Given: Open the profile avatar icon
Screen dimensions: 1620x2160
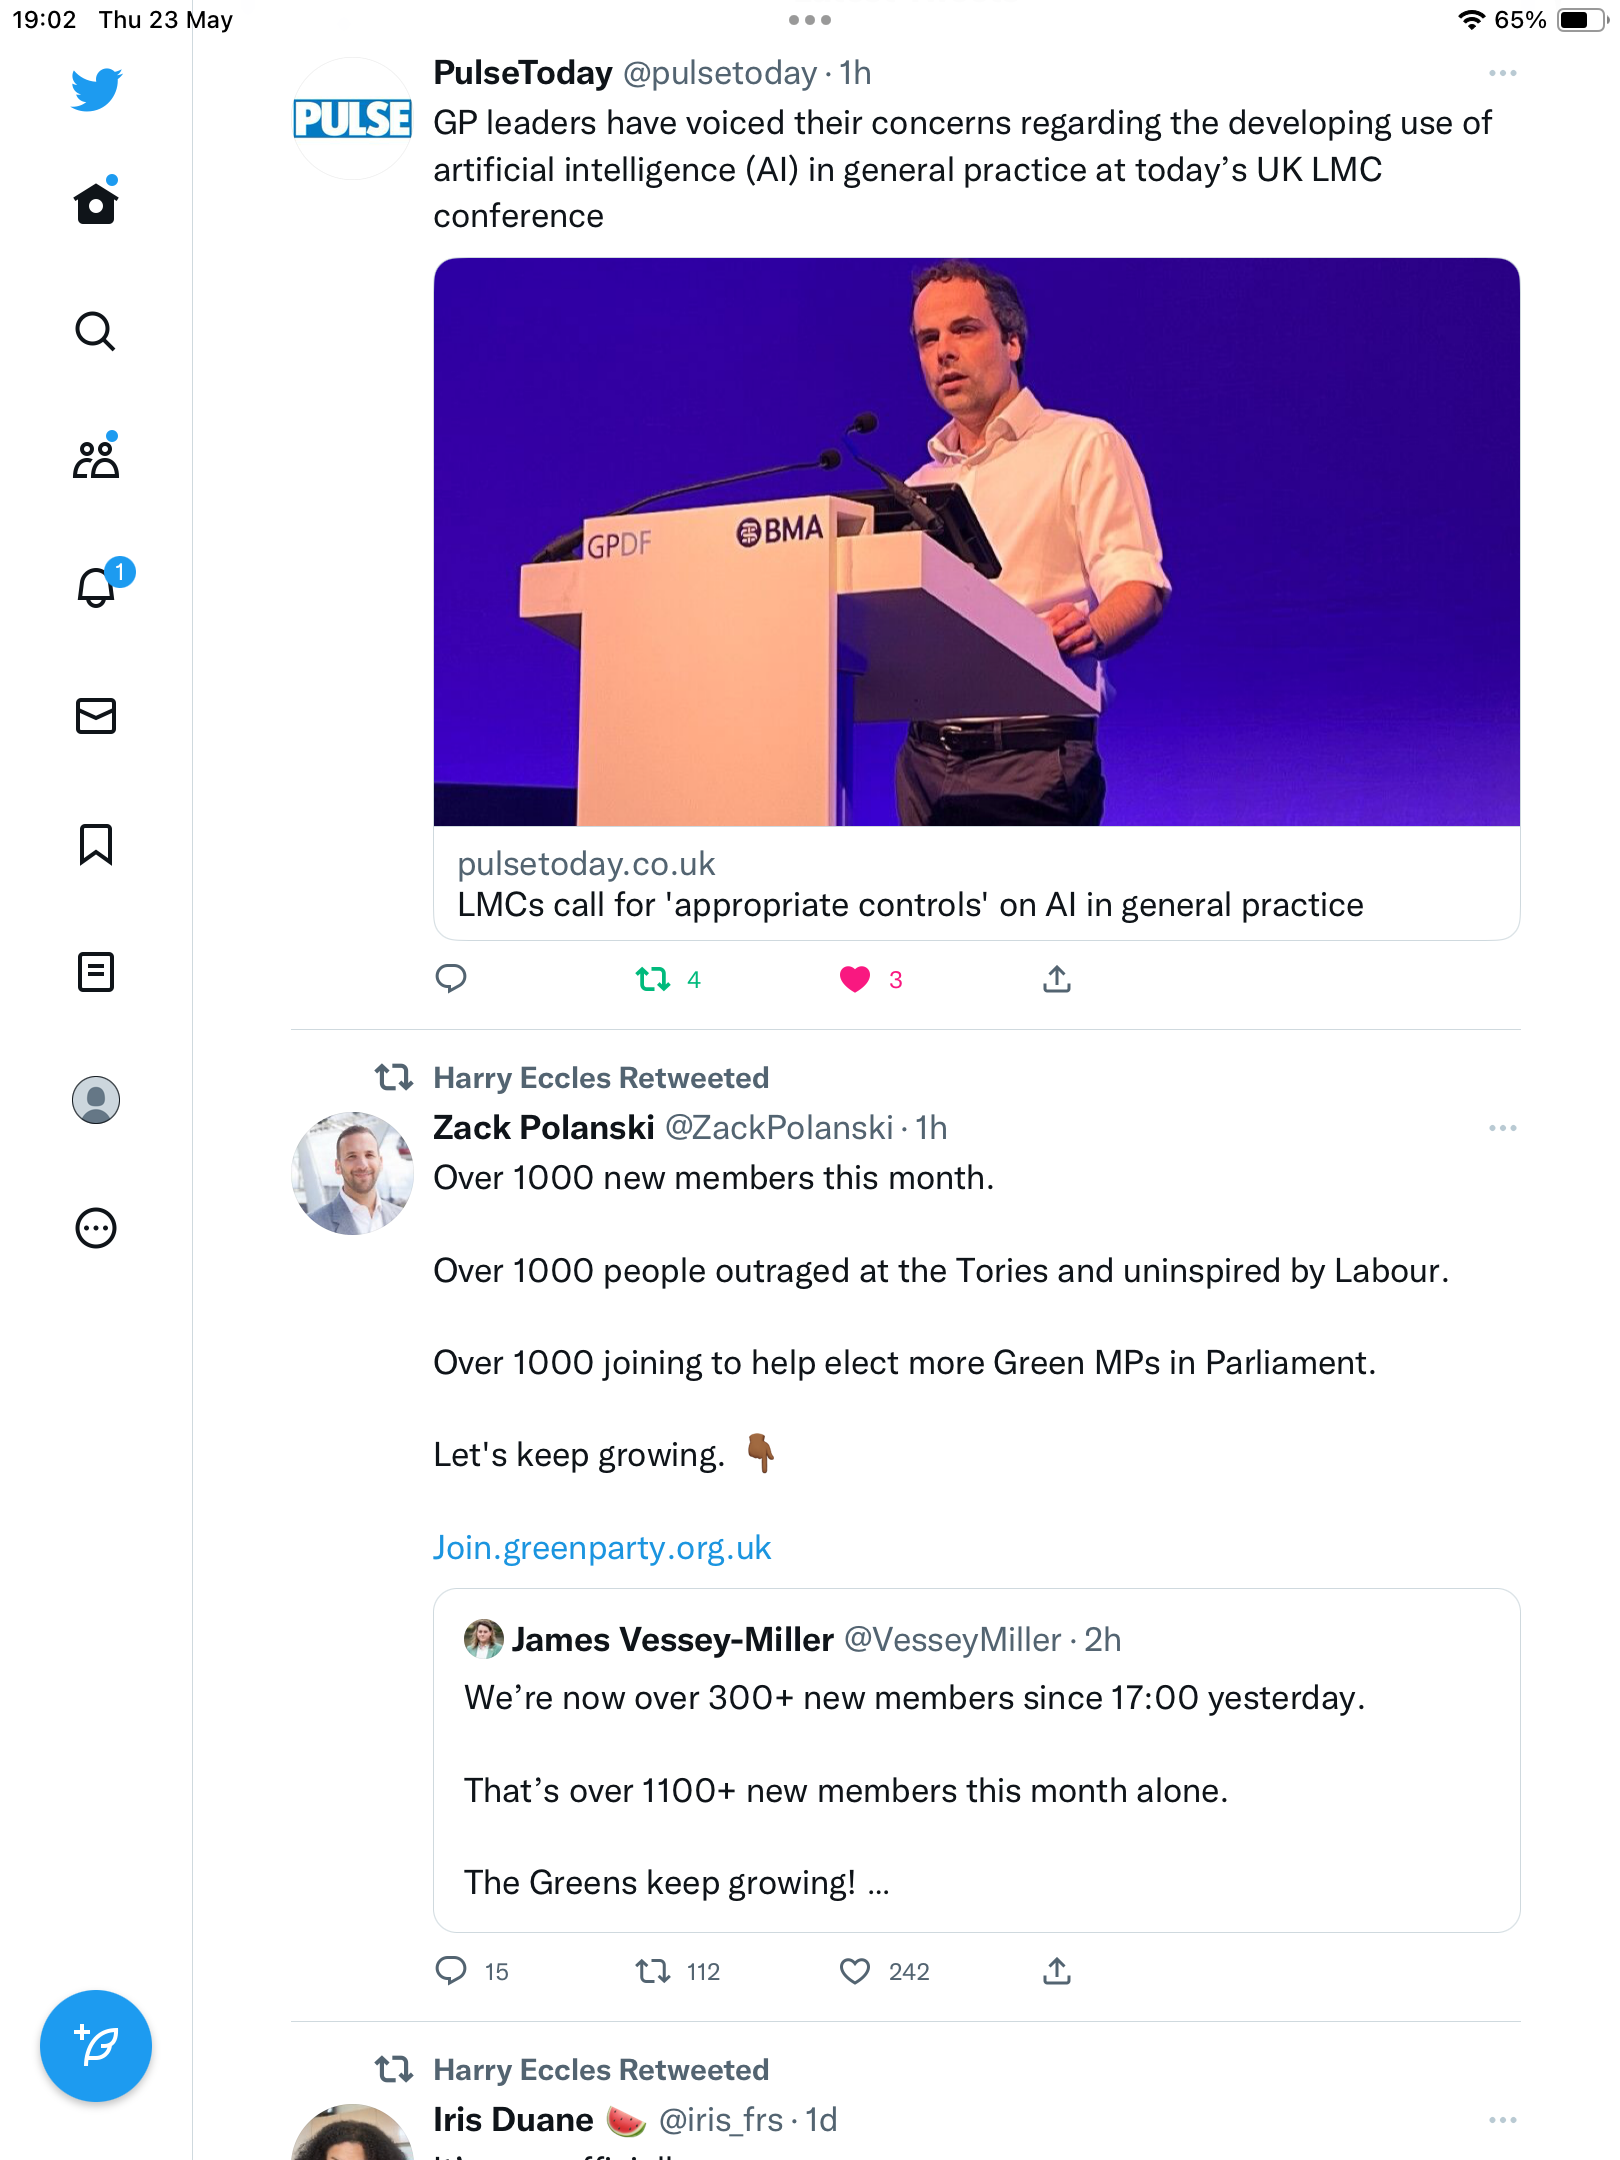Looking at the screenshot, I should tap(96, 1100).
